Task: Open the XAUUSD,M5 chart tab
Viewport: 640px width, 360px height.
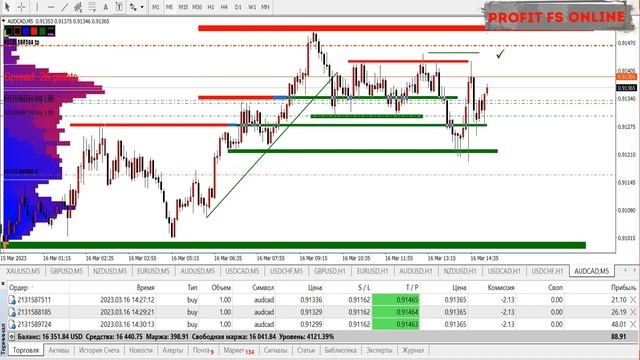Action: [23, 271]
